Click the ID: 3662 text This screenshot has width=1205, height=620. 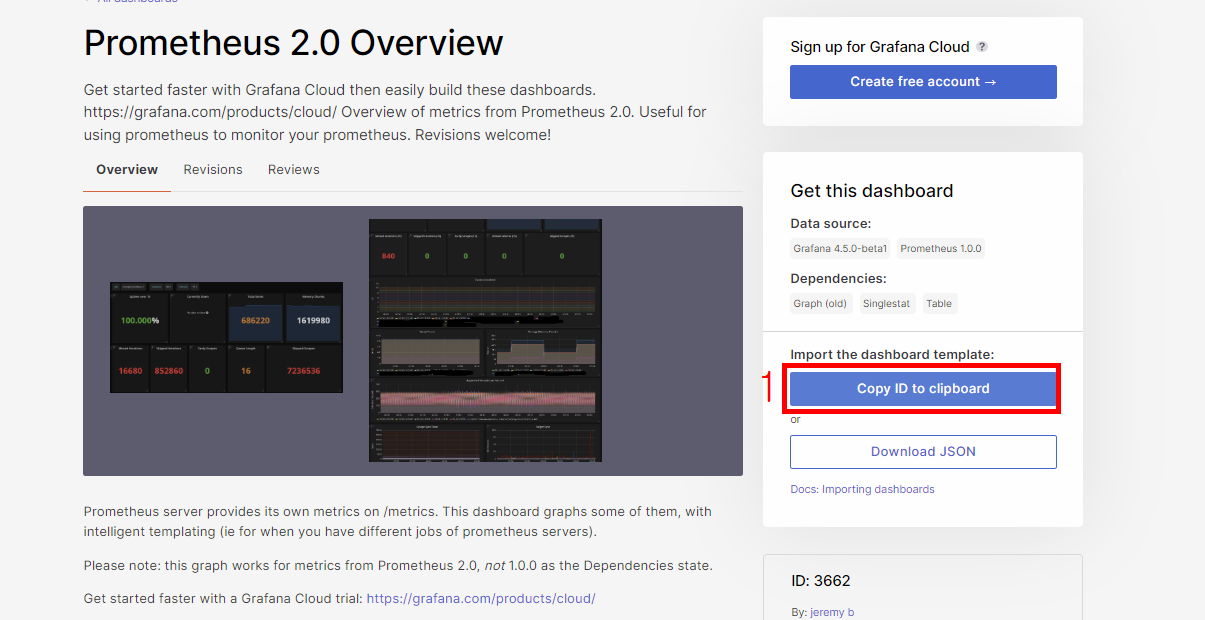[x=820, y=581]
